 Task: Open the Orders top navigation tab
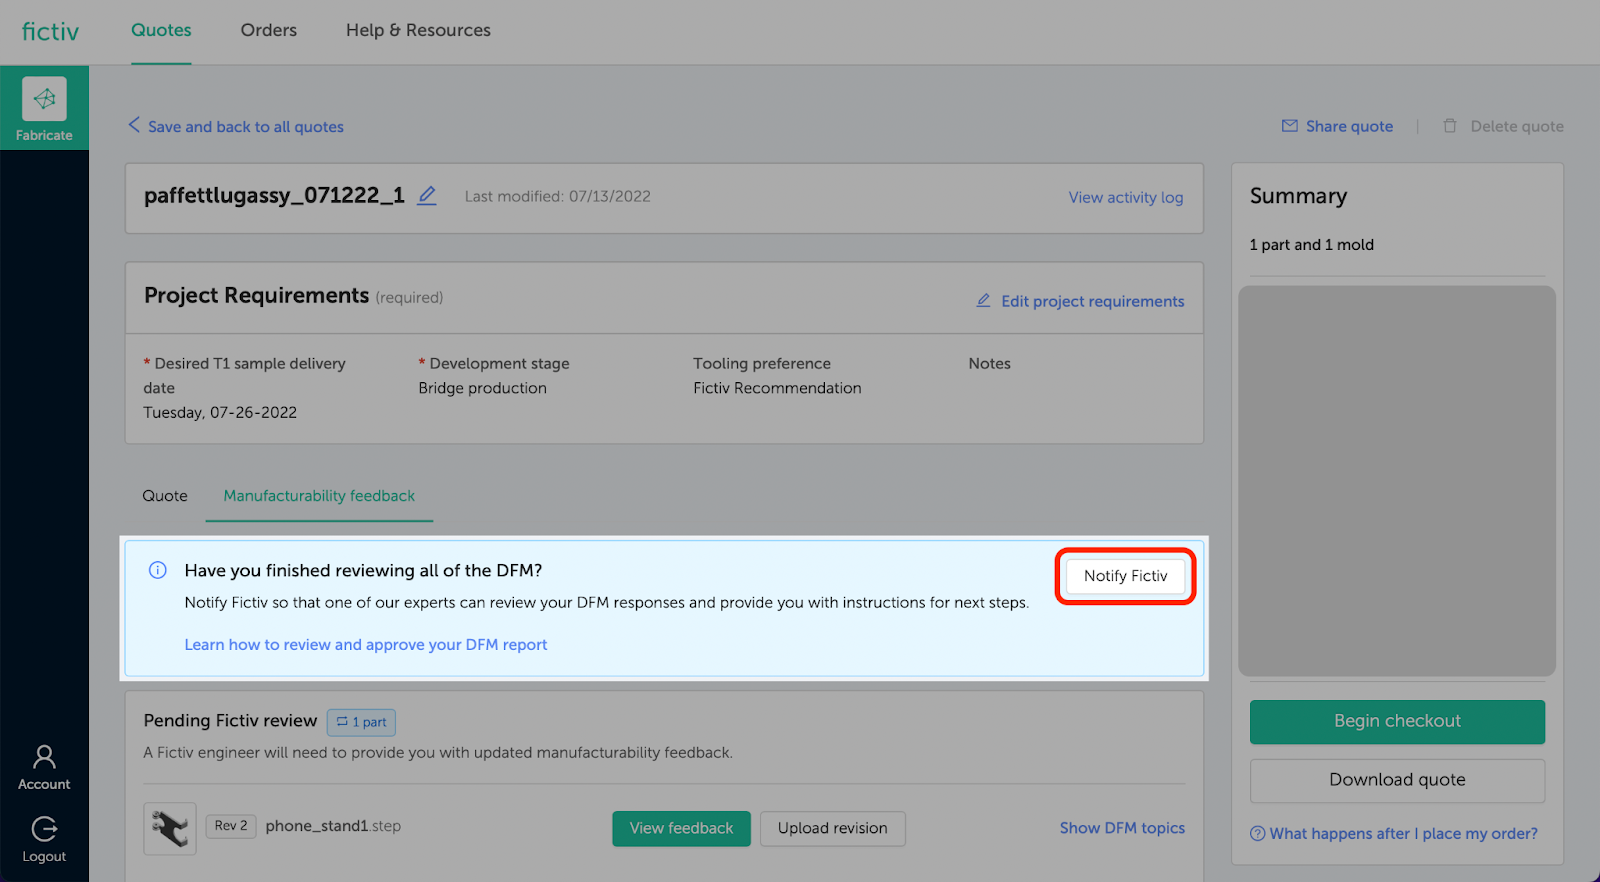coord(269,30)
